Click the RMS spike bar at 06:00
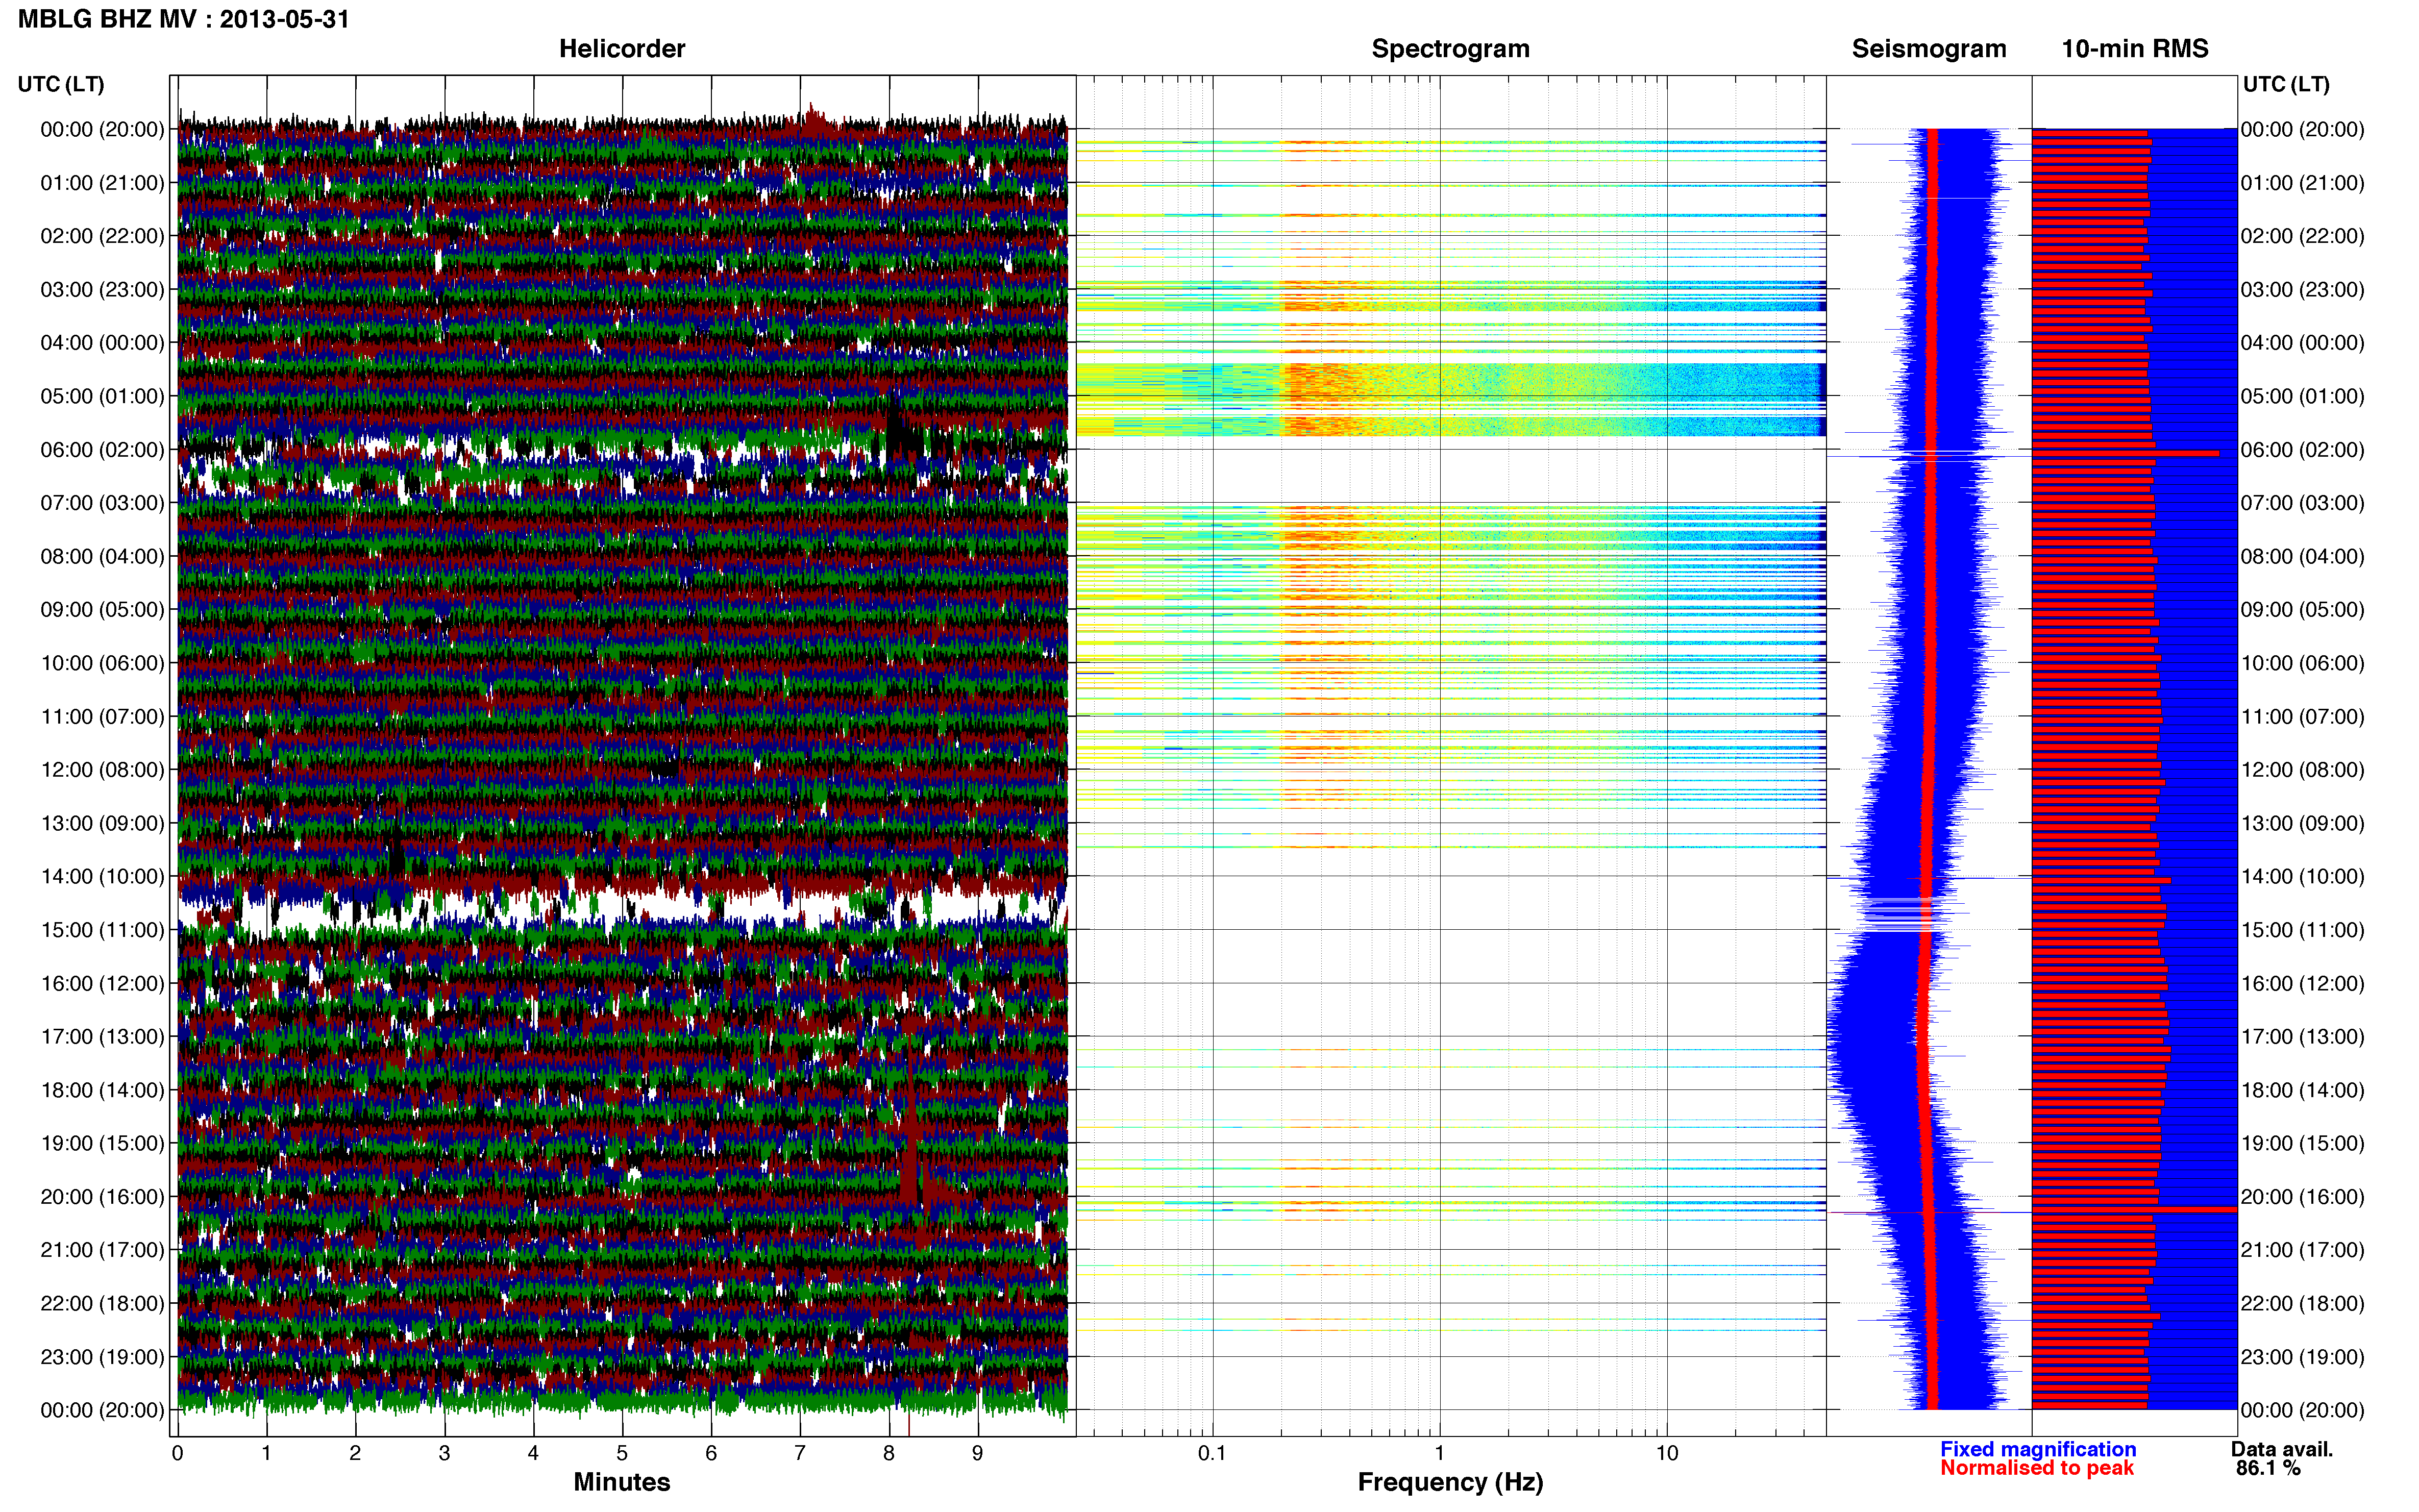The height and width of the screenshot is (1512, 2419). tap(2125, 453)
